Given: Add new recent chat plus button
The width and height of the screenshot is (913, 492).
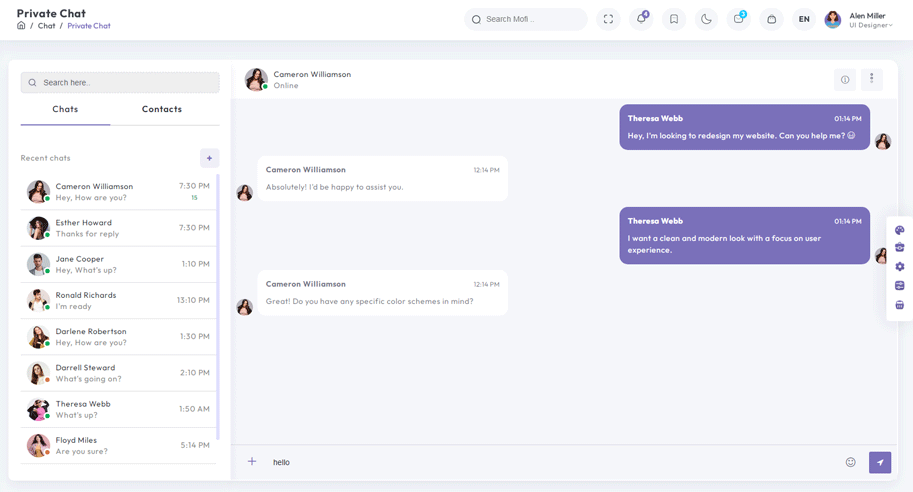Looking at the screenshot, I should [x=210, y=158].
